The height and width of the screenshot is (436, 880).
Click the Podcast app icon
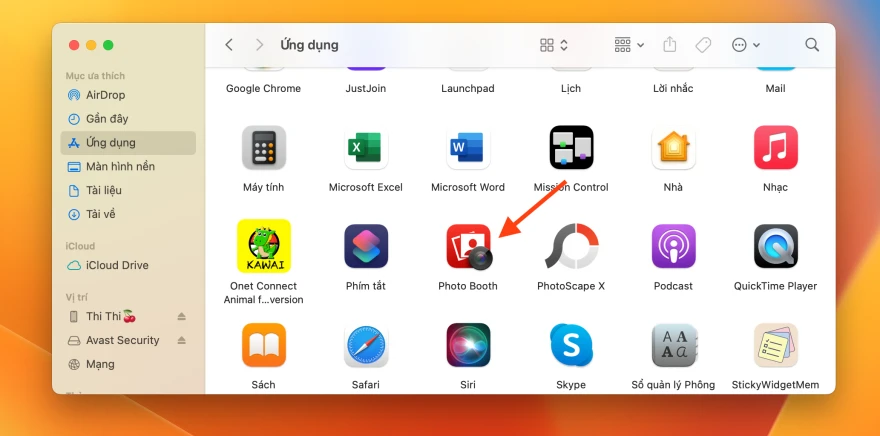673,247
